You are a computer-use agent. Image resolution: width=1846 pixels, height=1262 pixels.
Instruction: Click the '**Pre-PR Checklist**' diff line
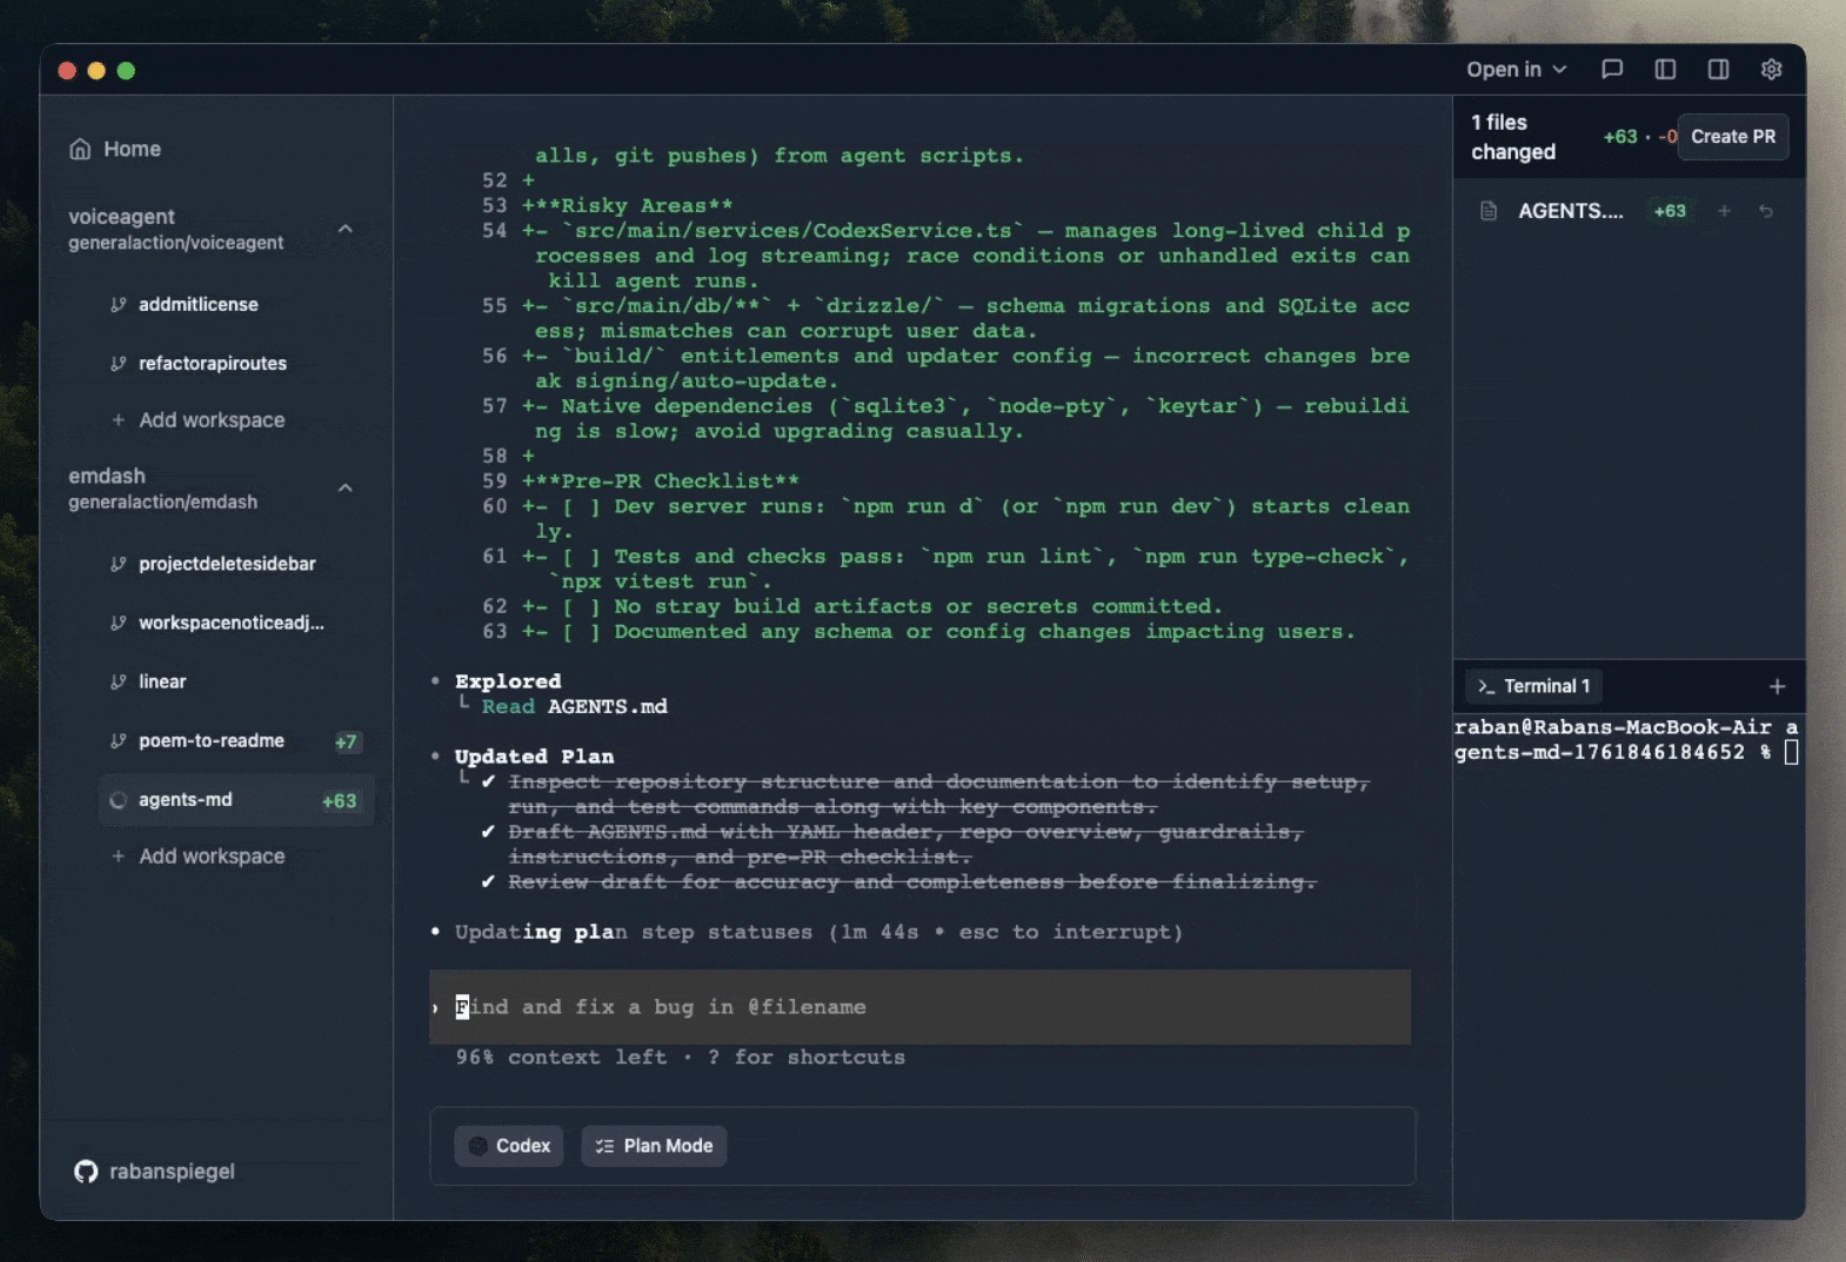point(661,481)
